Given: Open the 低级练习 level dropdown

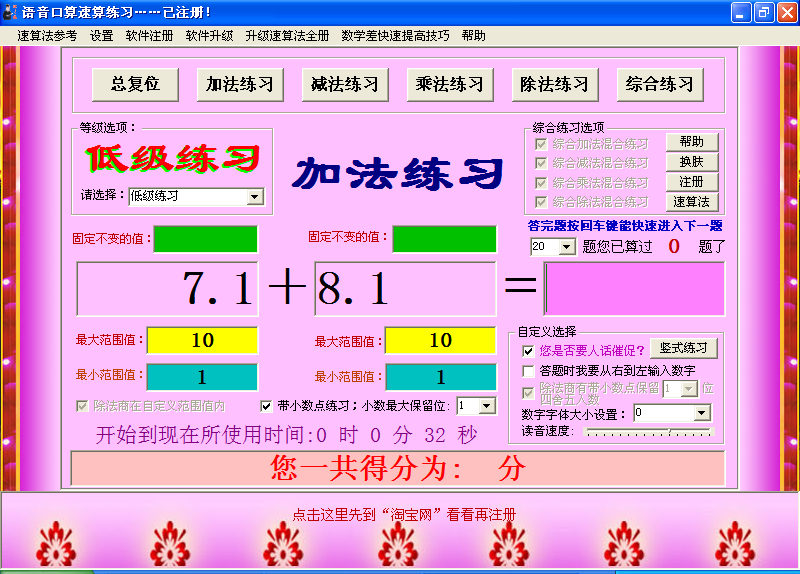Looking at the screenshot, I should [x=255, y=196].
